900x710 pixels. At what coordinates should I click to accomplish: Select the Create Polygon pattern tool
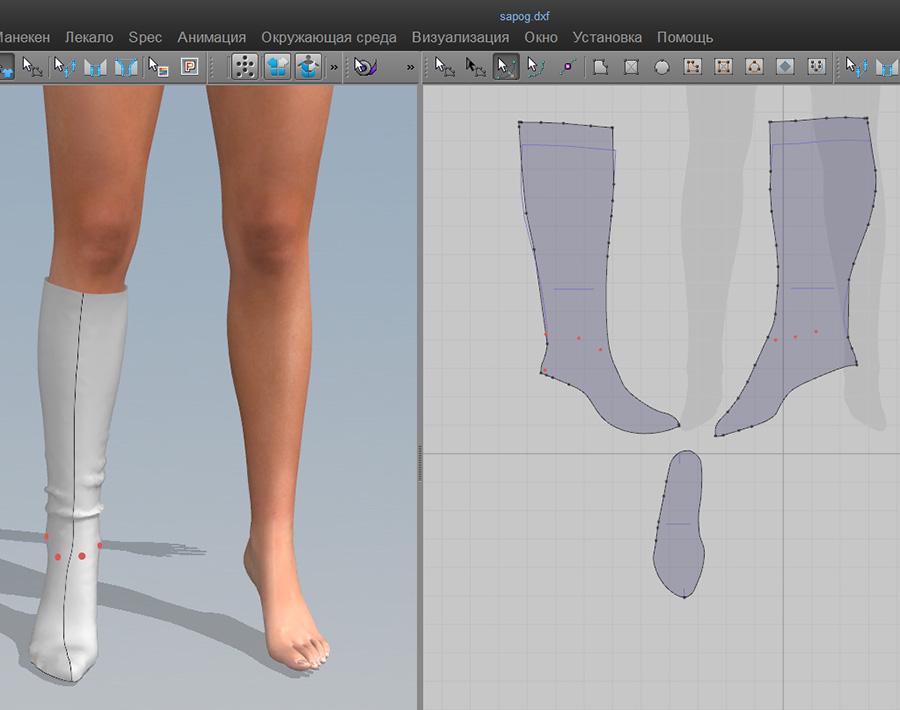click(x=600, y=67)
